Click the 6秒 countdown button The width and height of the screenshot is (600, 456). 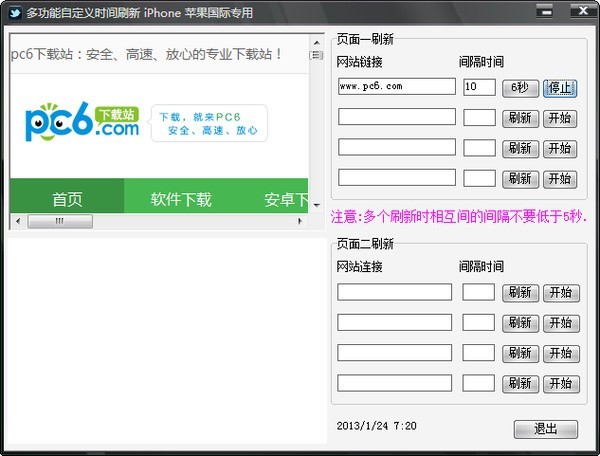(x=520, y=88)
